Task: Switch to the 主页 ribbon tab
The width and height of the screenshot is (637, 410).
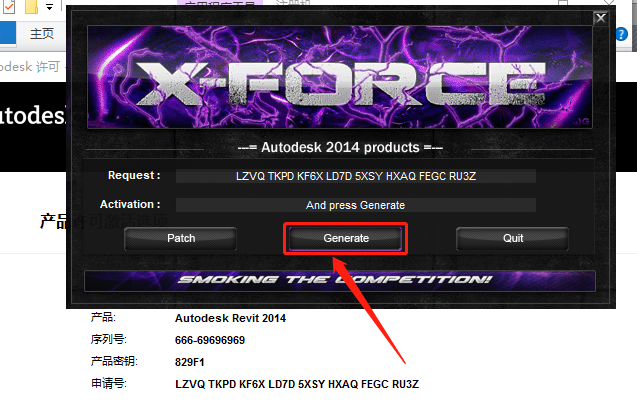Action: click(42, 34)
